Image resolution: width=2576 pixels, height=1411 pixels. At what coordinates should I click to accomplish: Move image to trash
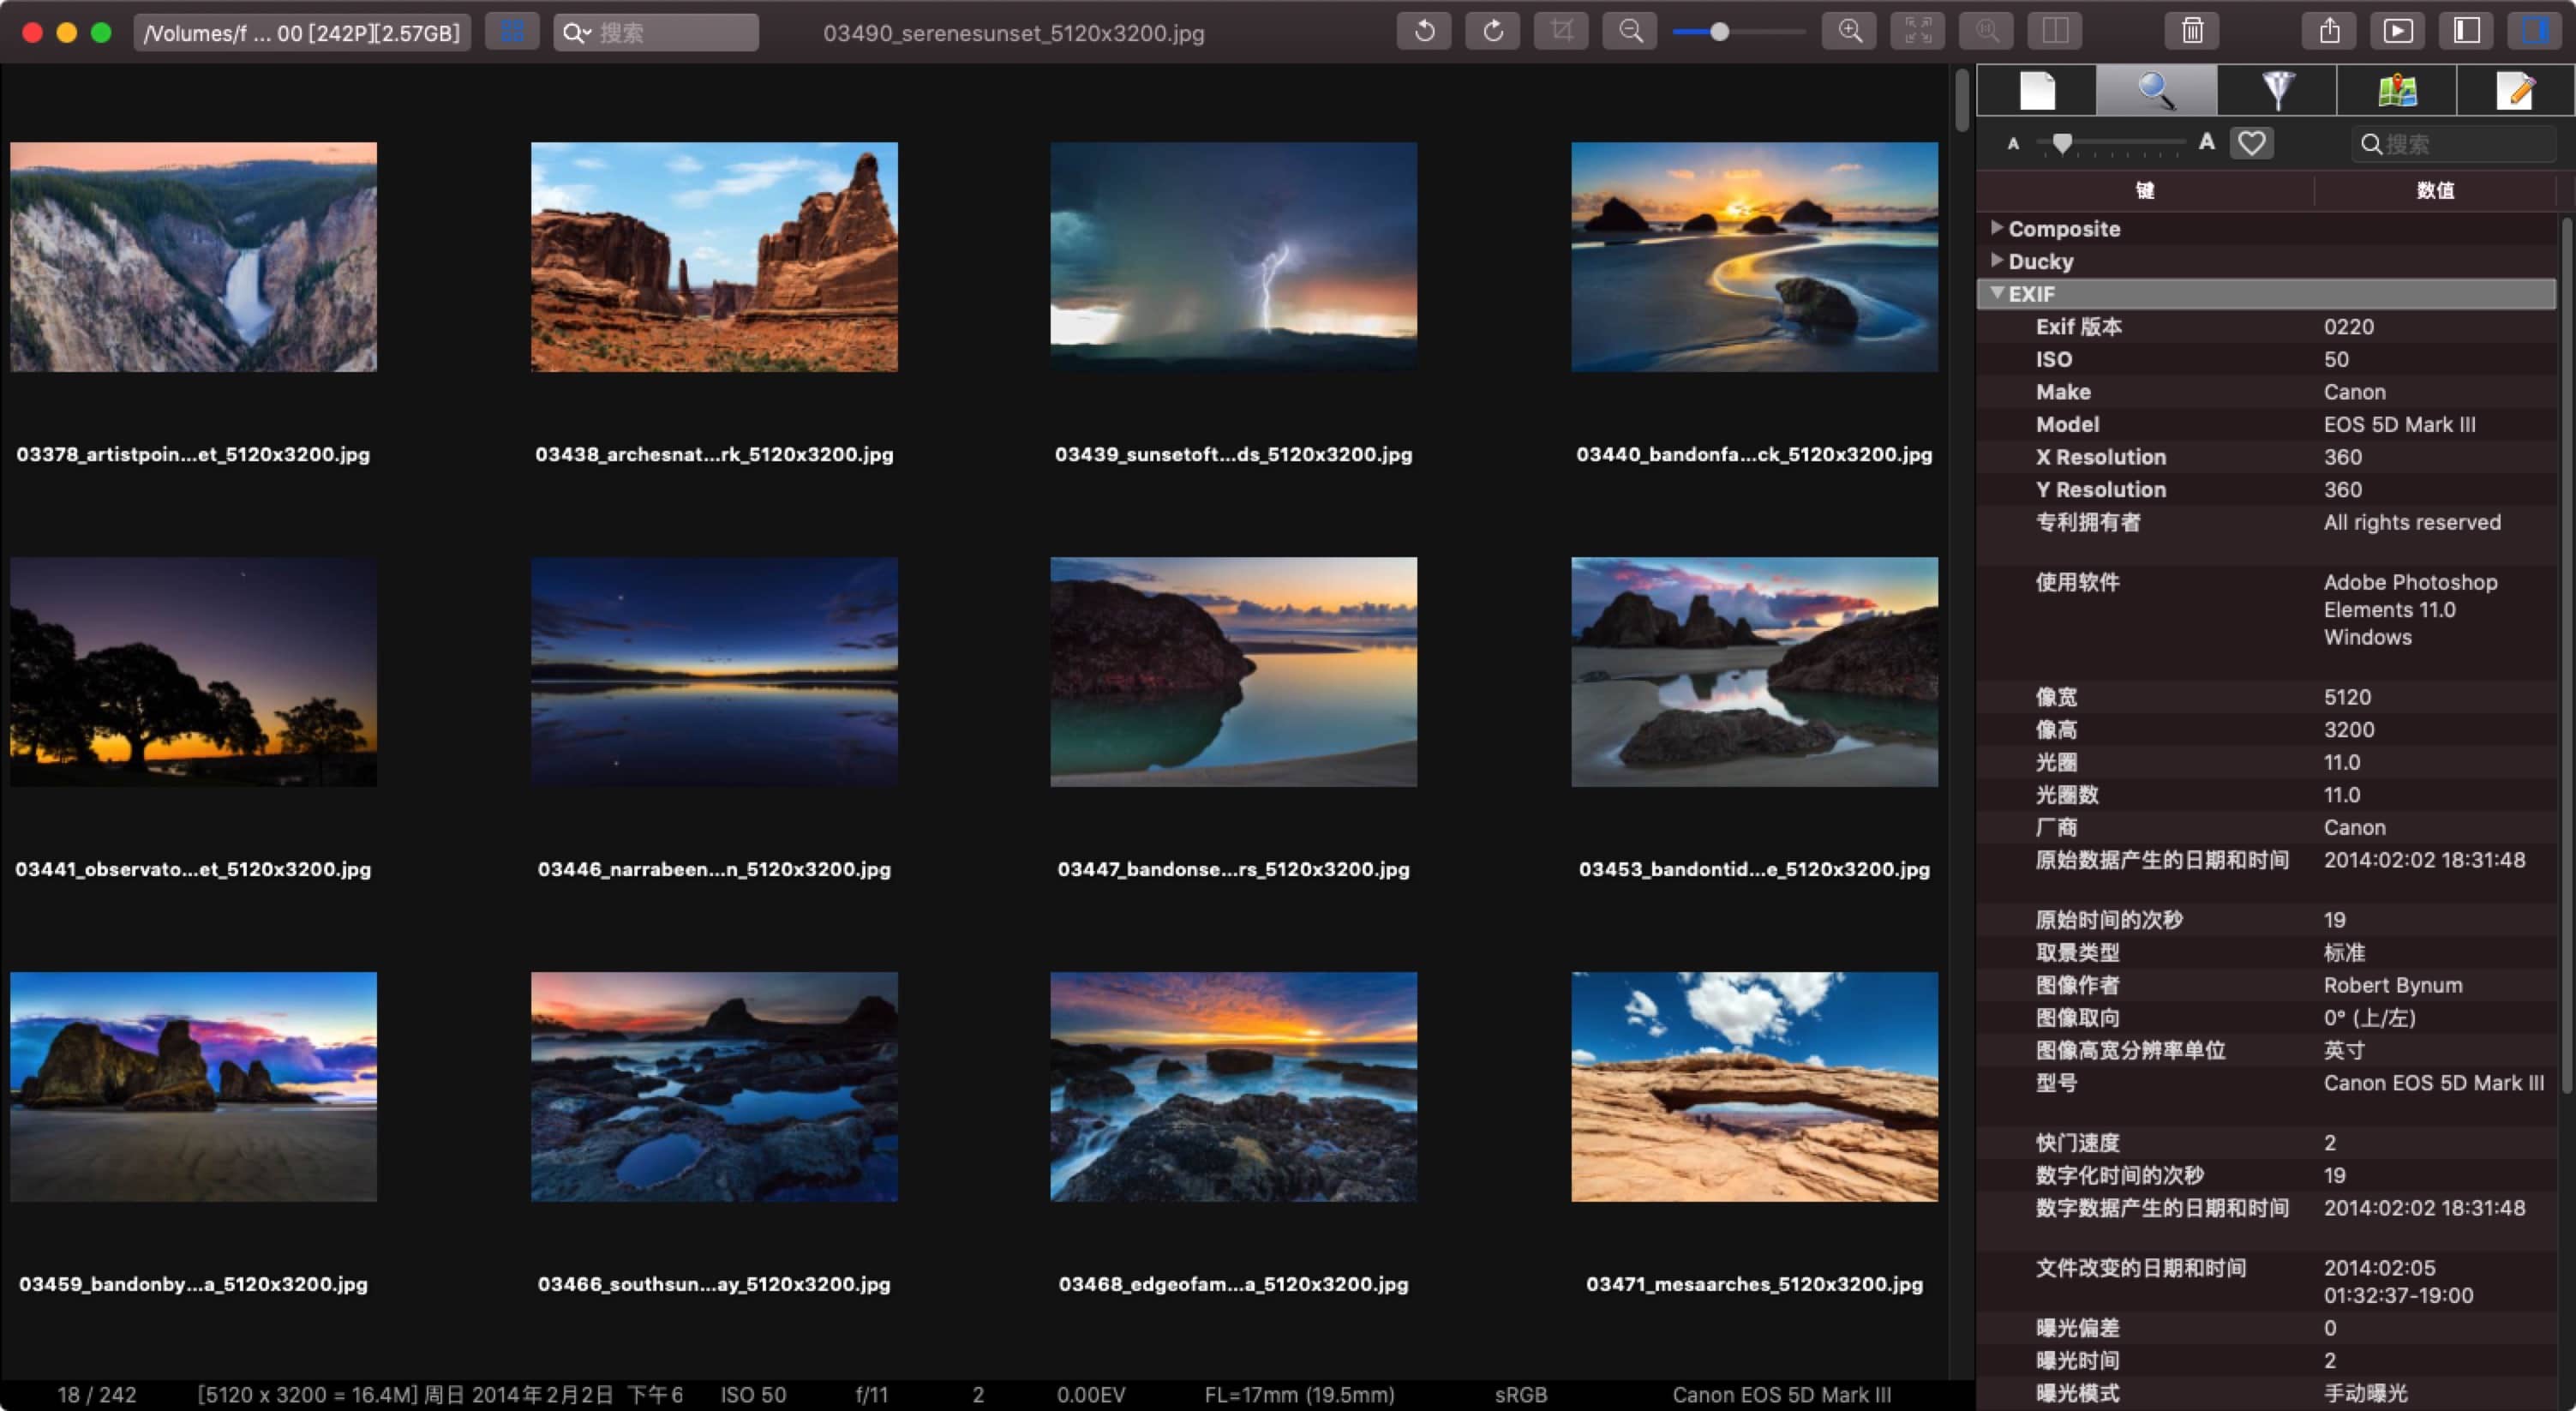pos(2192,32)
